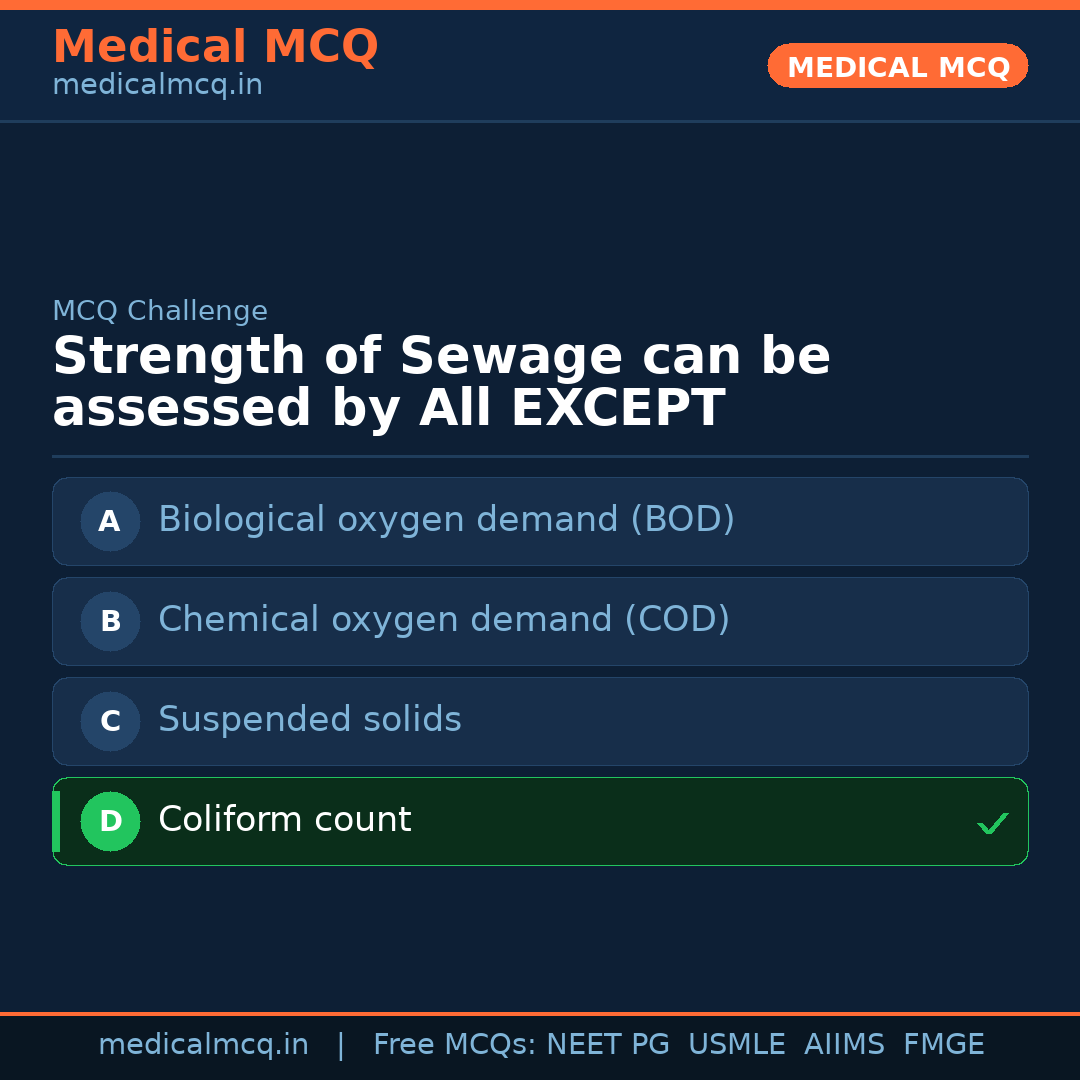
Task: Choose the Suspended solids answer text
Action: 309,720
